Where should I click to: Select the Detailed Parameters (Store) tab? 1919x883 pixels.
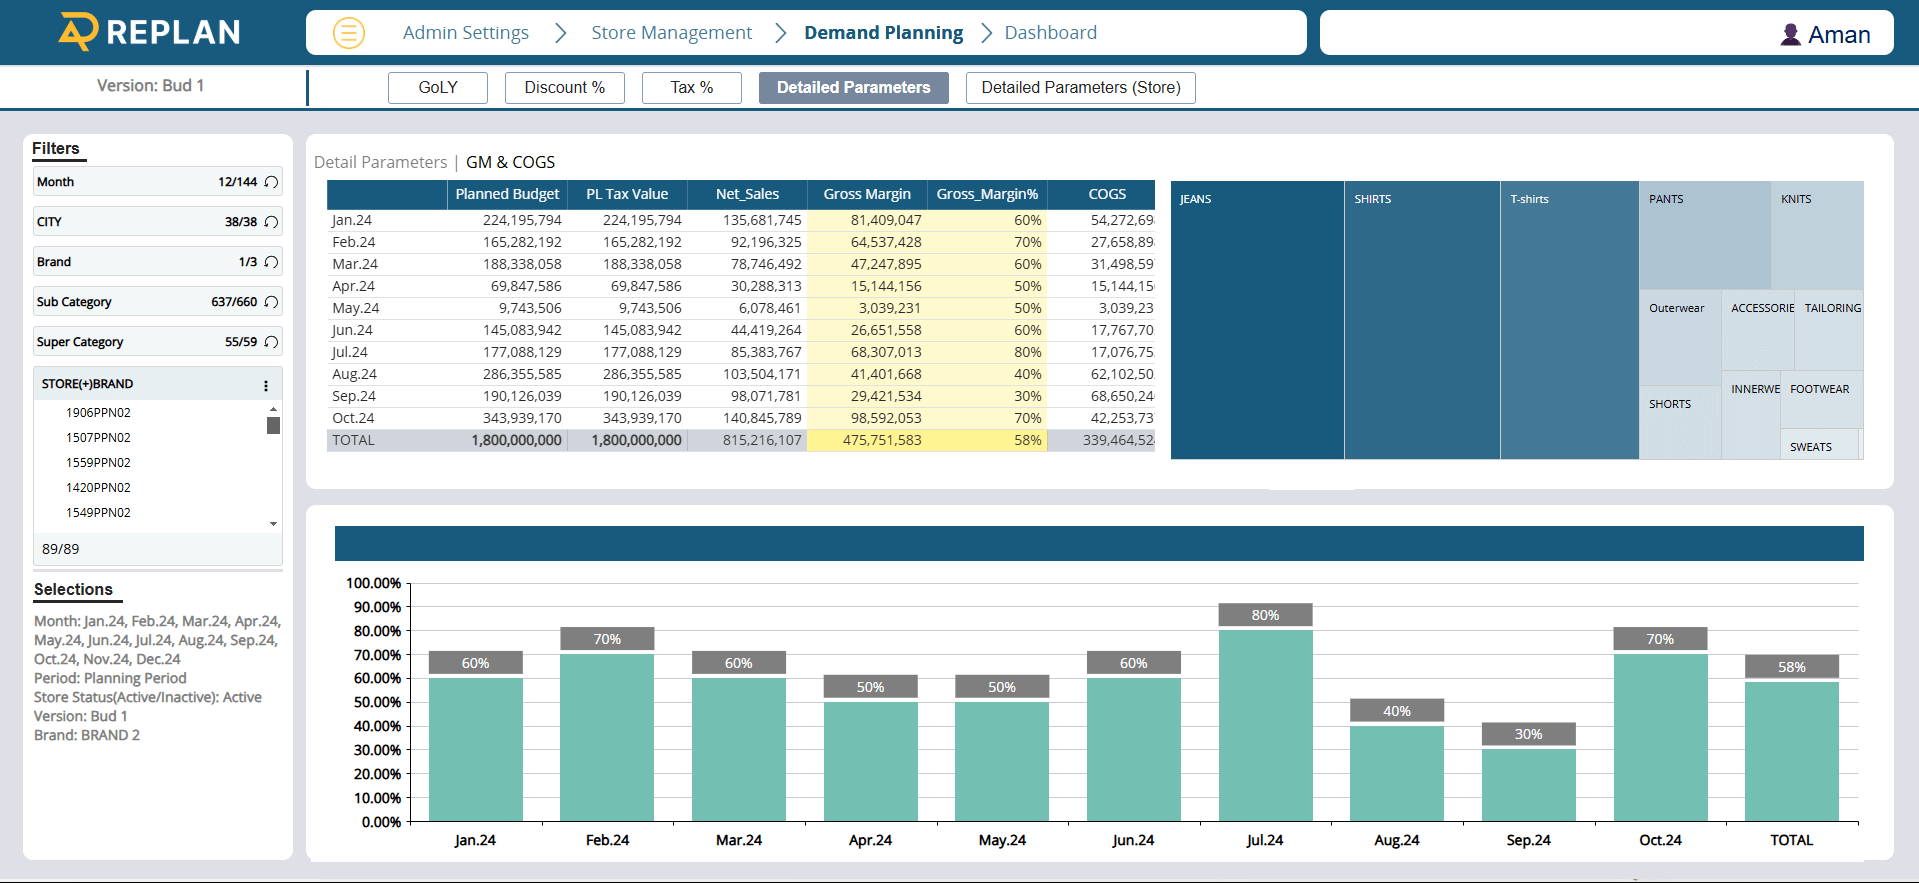coord(1080,88)
